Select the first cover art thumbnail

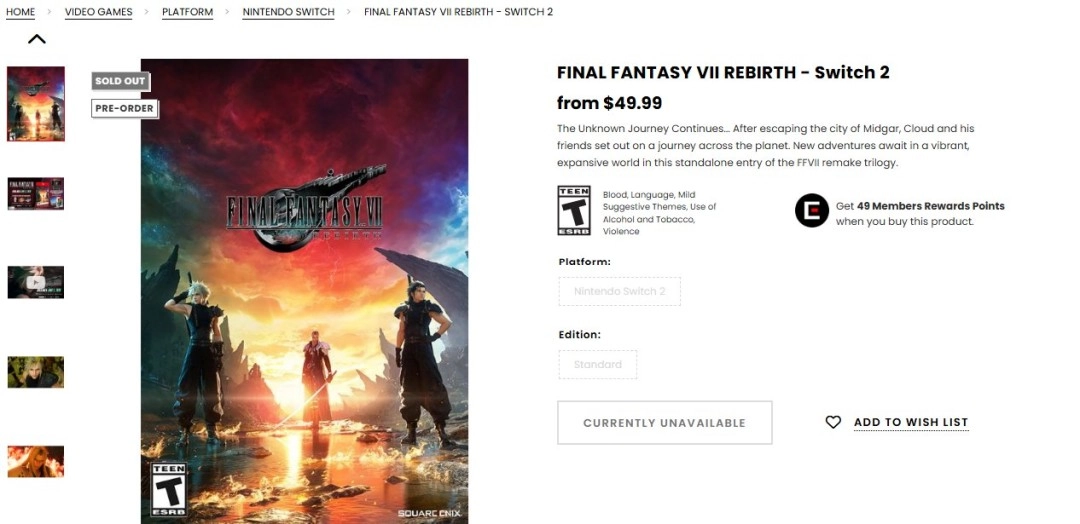click(36, 104)
